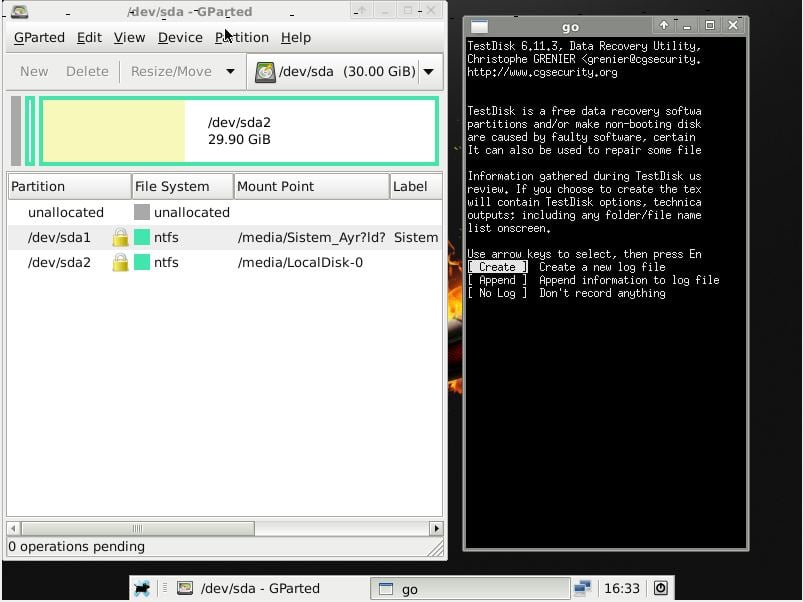Viewport: 803px width, 602px height.
Task: Click the start menu icon in the taskbar
Action: 142,588
